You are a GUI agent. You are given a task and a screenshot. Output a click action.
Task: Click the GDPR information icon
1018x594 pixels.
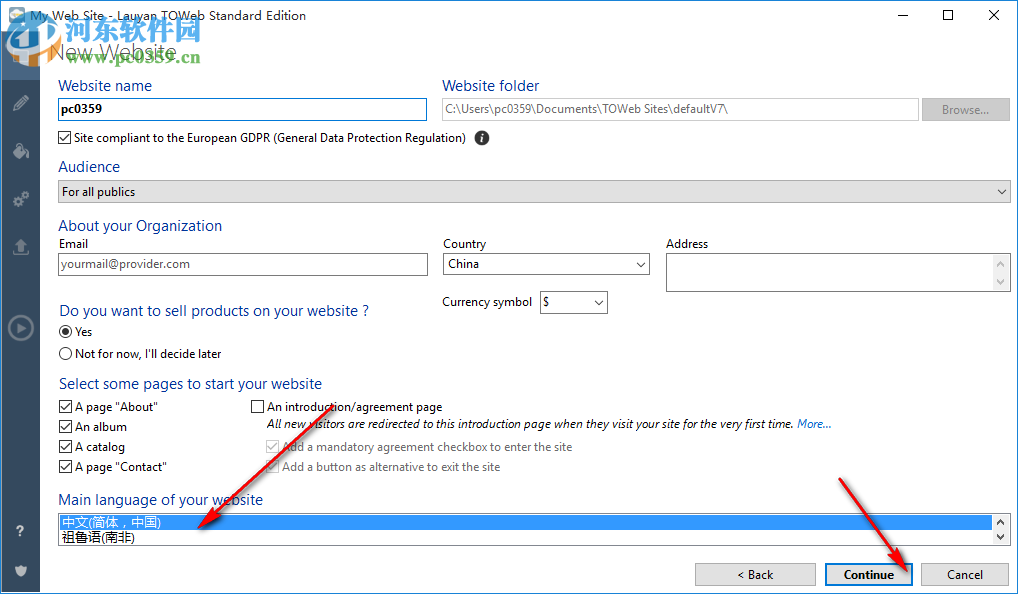point(482,138)
